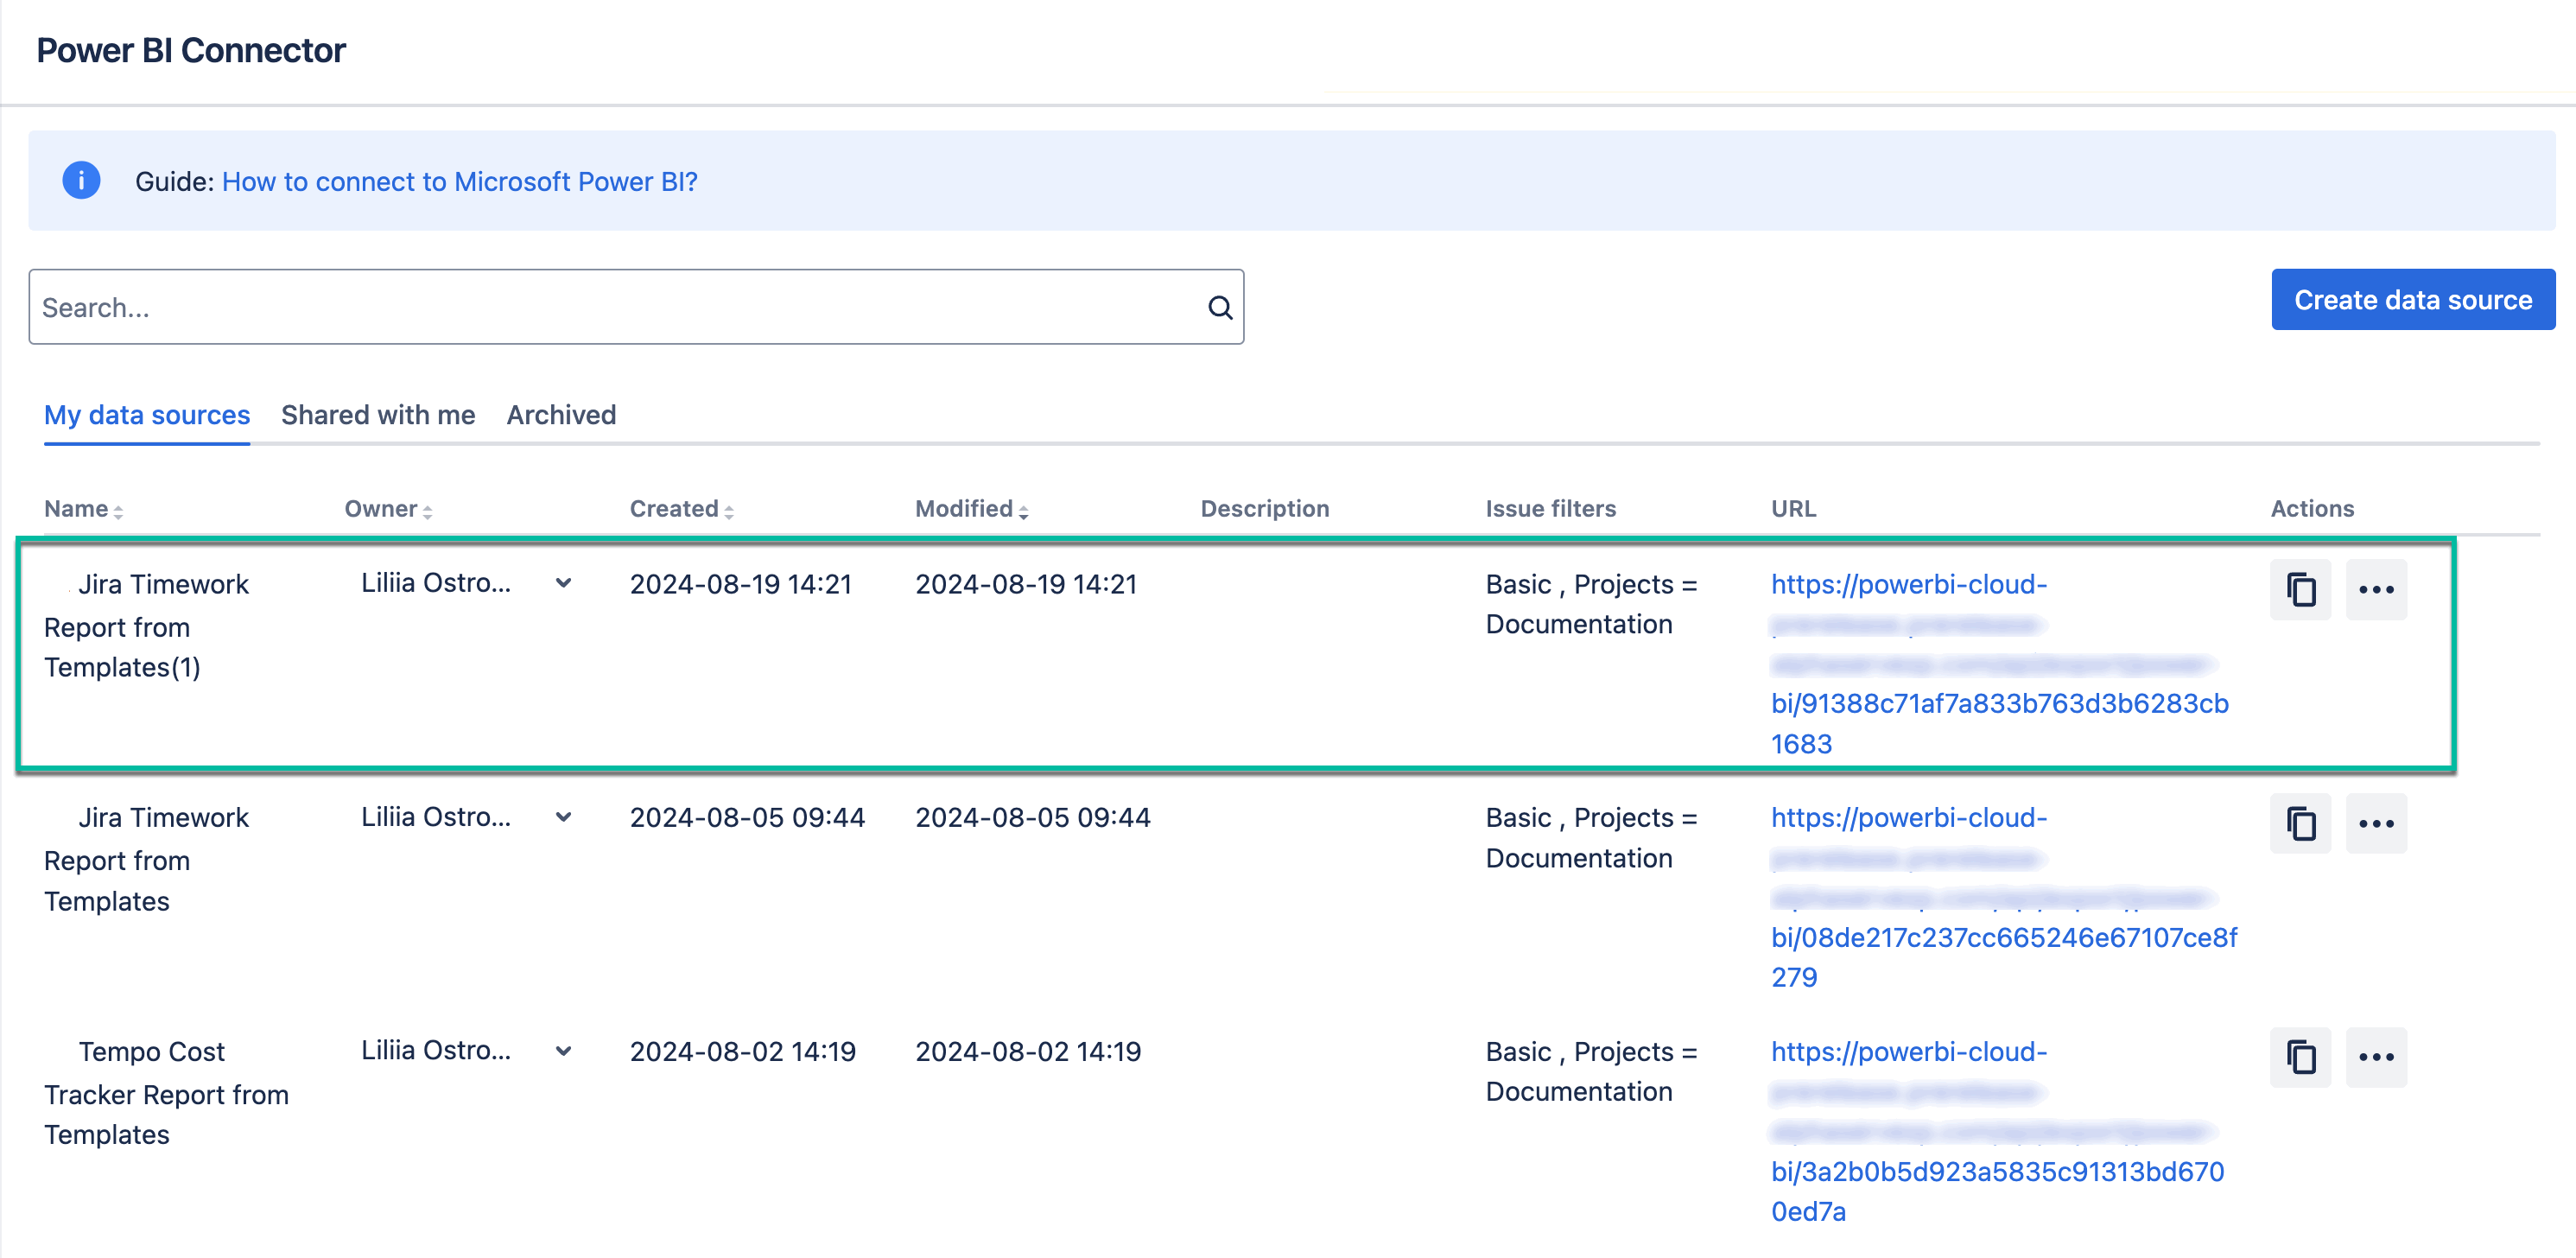Expand owner dropdown for 2024-08-05 row
2576x1258 pixels.
pyautogui.click(x=563, y=817)
